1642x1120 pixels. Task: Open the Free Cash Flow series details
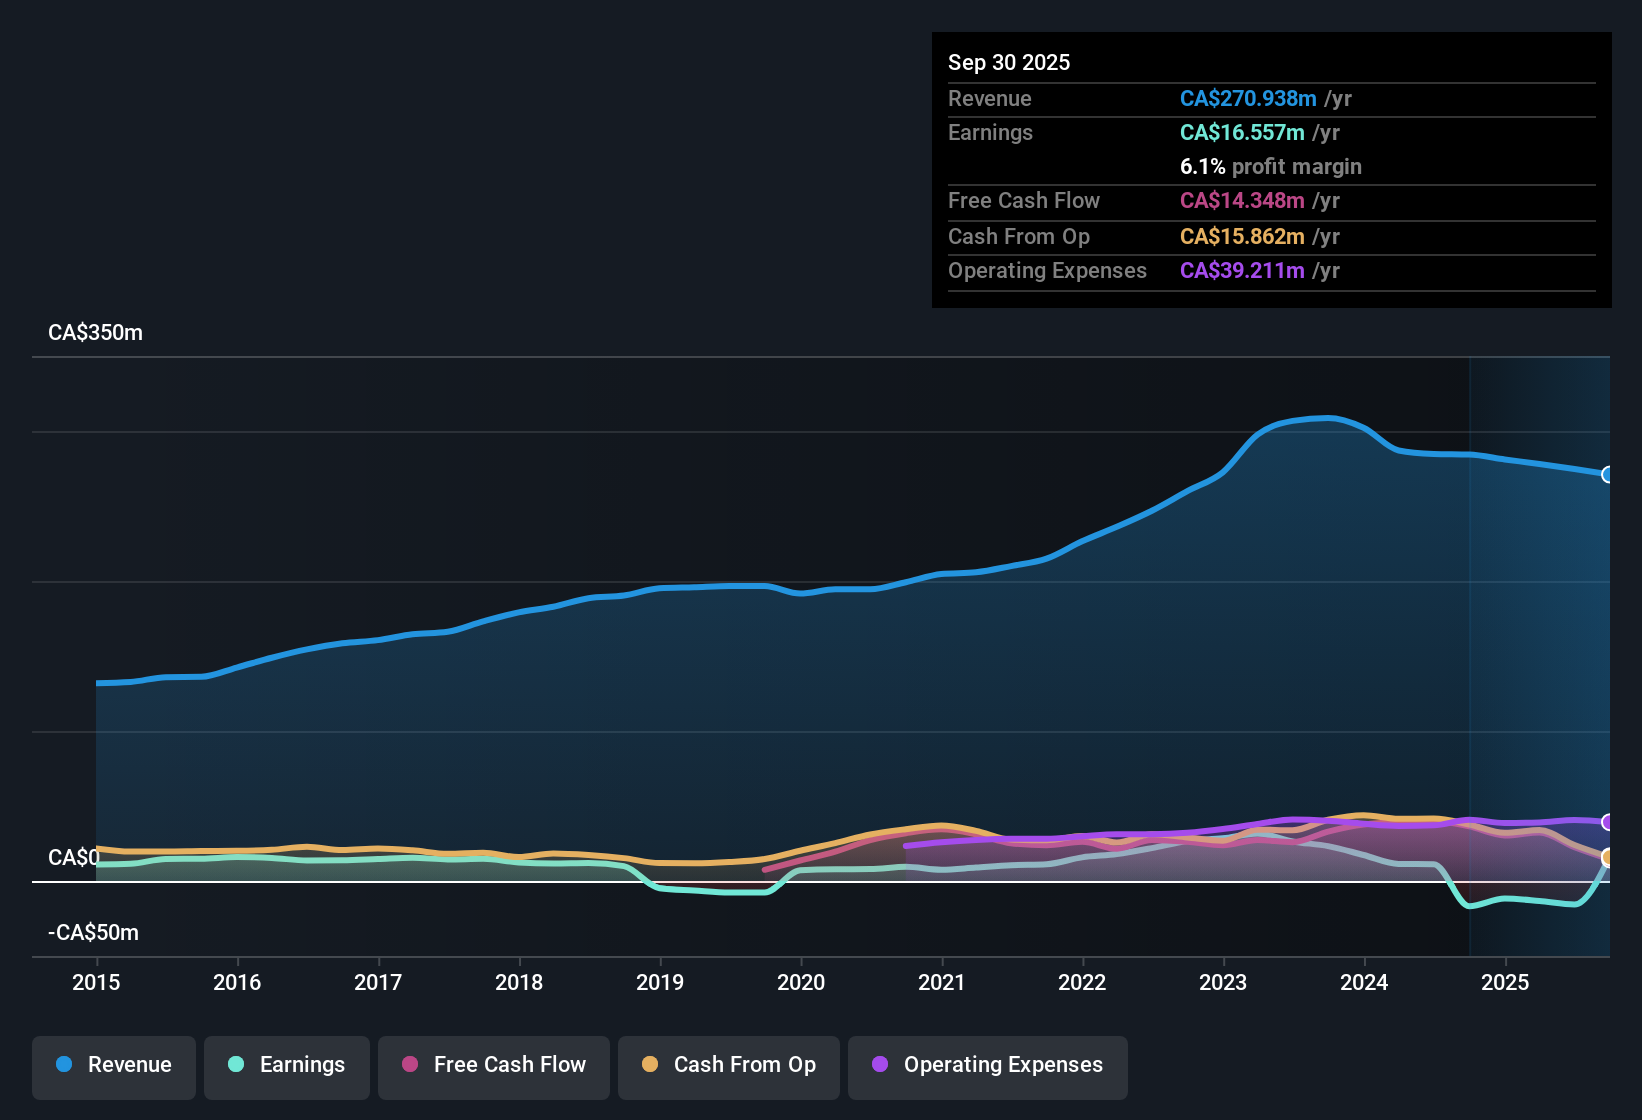click(1024, 201)
